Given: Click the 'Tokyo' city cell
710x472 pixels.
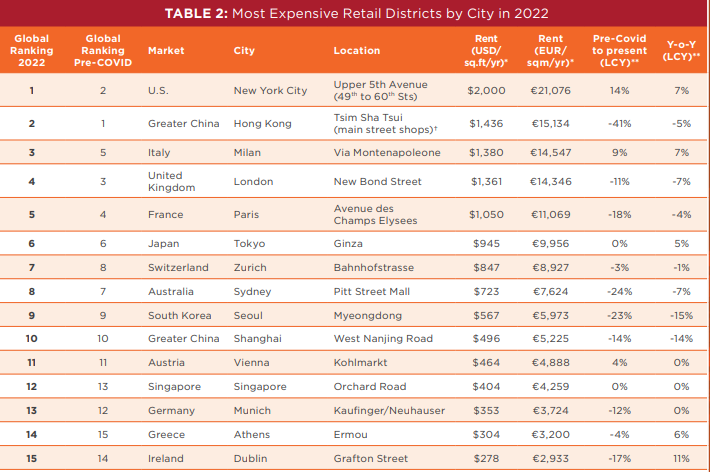Looking at the screenshot, I should (x=249, y=243).
